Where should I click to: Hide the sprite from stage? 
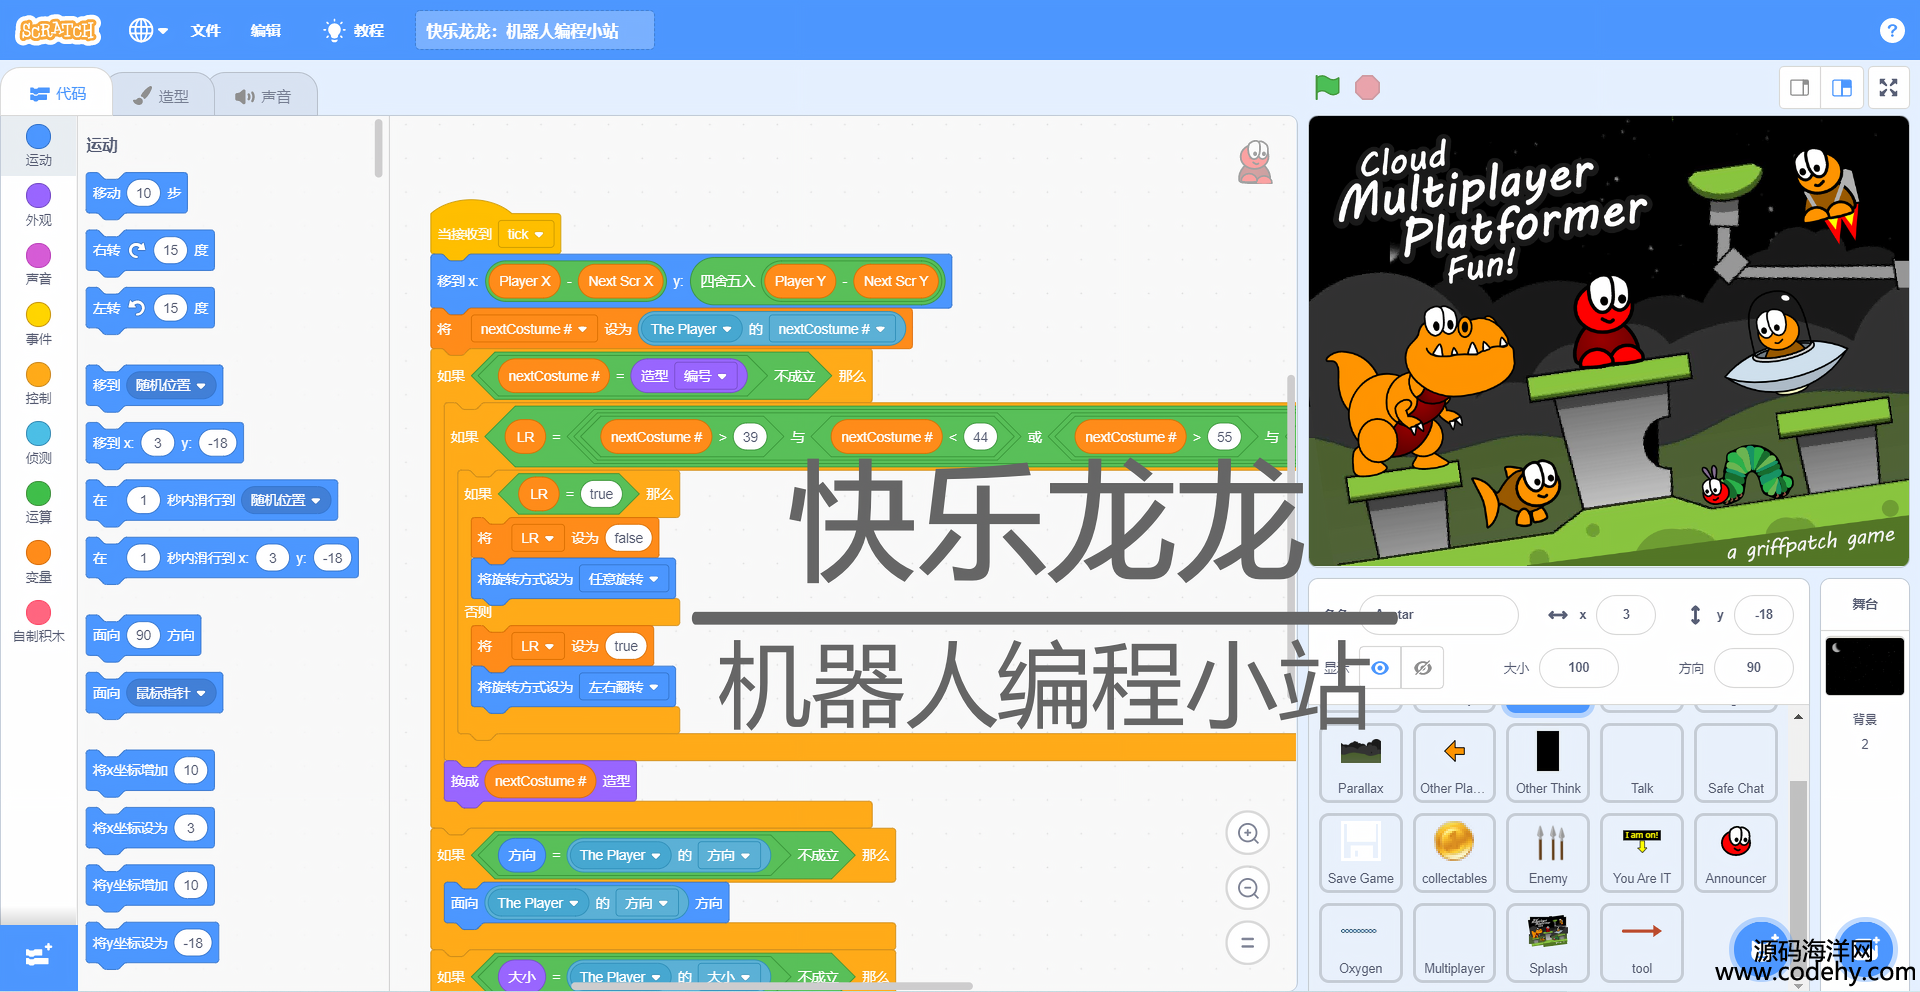point(1423,668)
